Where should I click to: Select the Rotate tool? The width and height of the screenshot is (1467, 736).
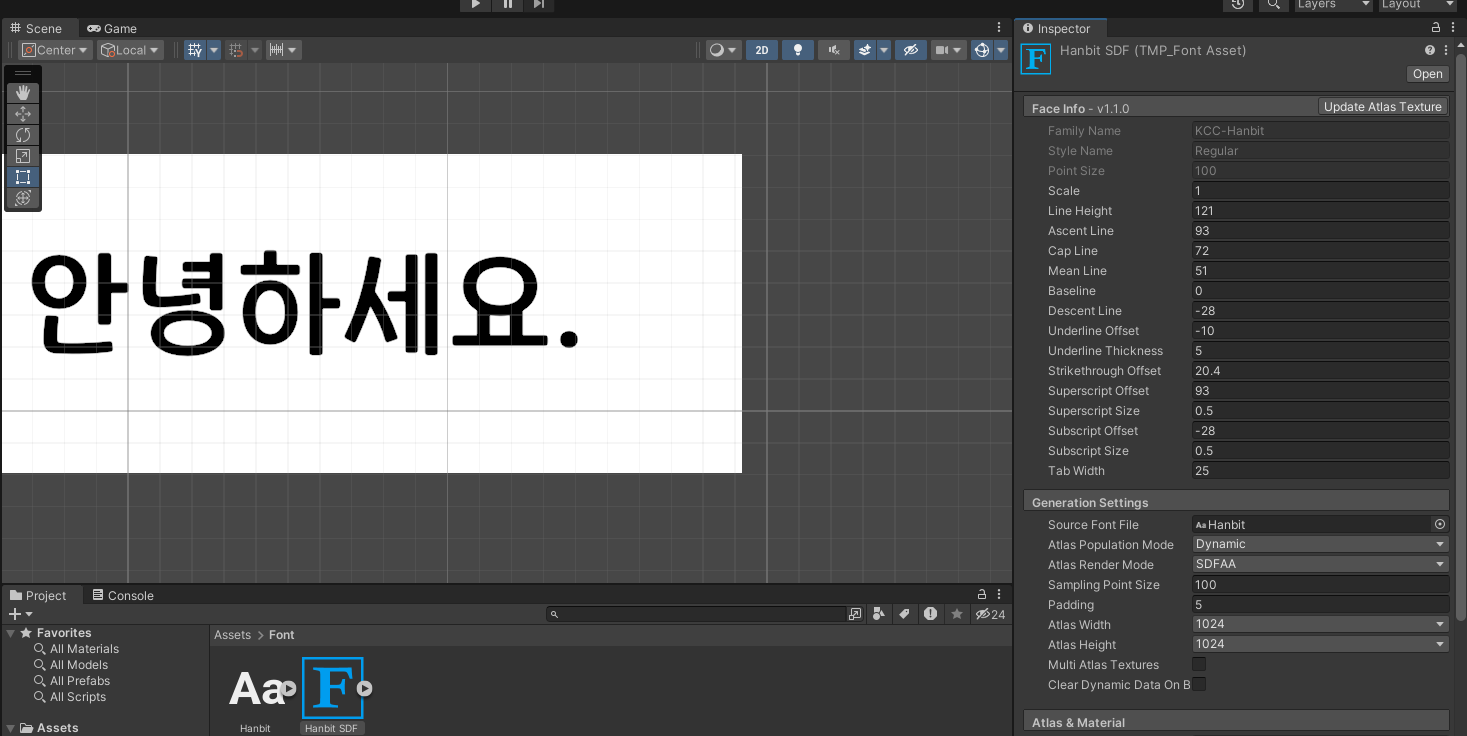(23, 135)
